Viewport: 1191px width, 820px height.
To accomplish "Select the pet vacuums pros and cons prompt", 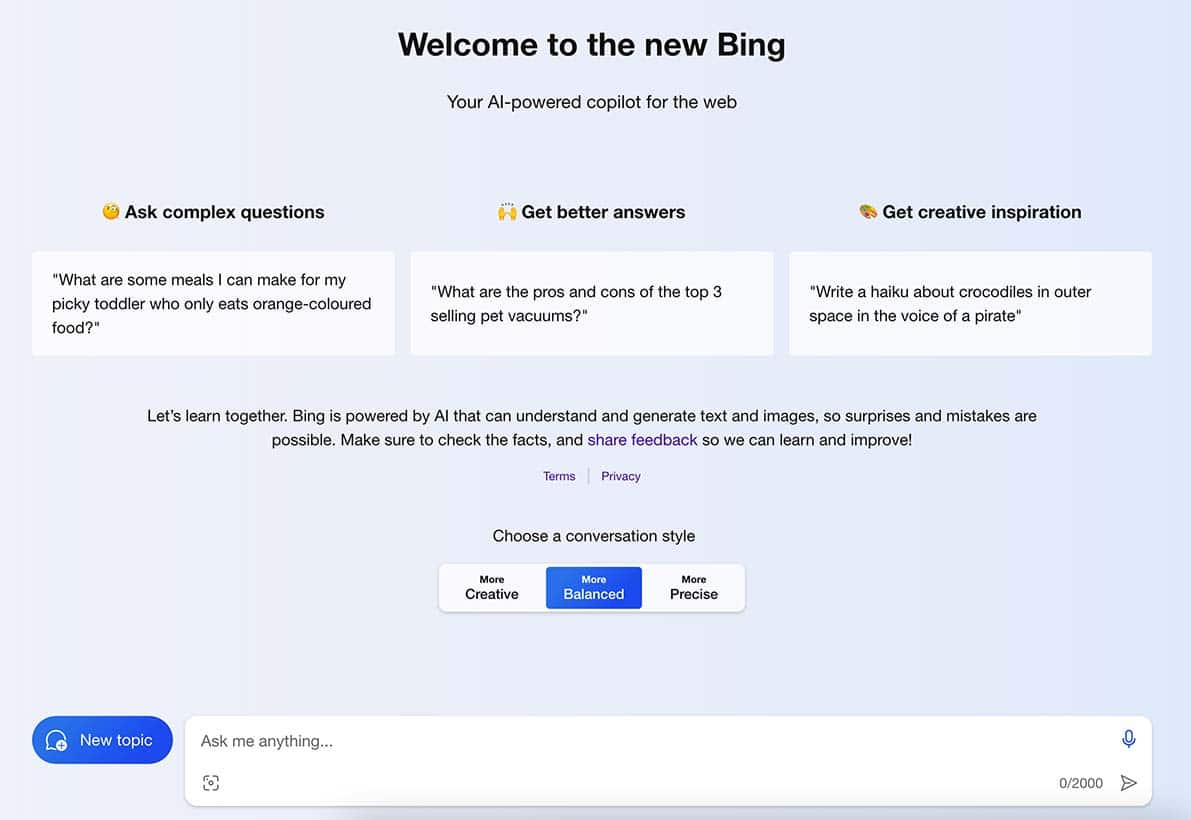I will tap(591, 303).
